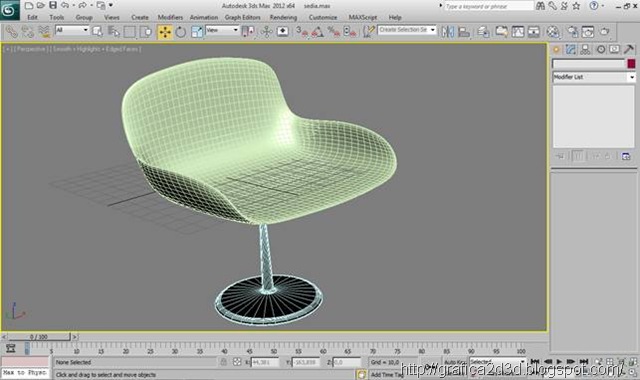Open a file from quick access toolbar
The image size is (640, 380).
(41, 6)
